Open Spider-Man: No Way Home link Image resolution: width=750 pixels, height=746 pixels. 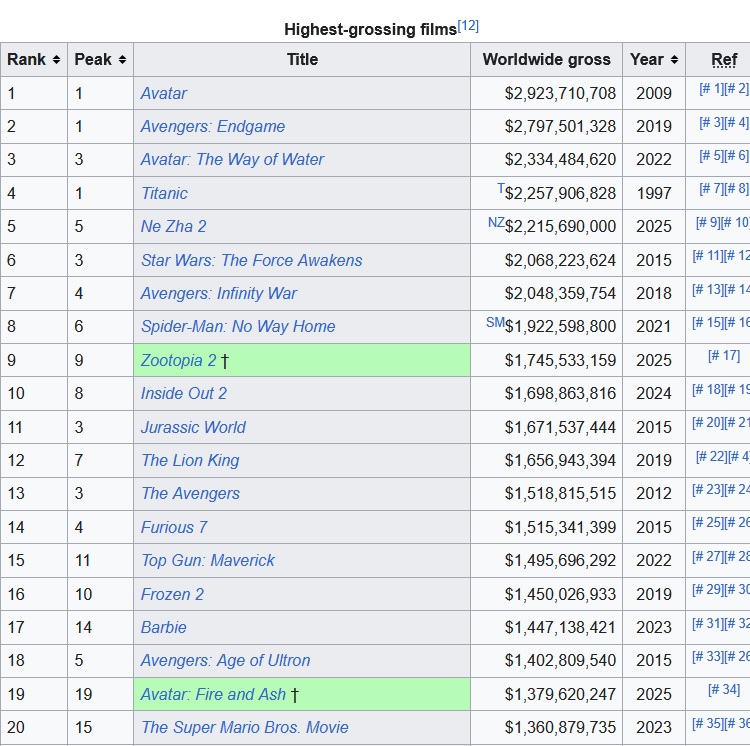tap(238, 326)
